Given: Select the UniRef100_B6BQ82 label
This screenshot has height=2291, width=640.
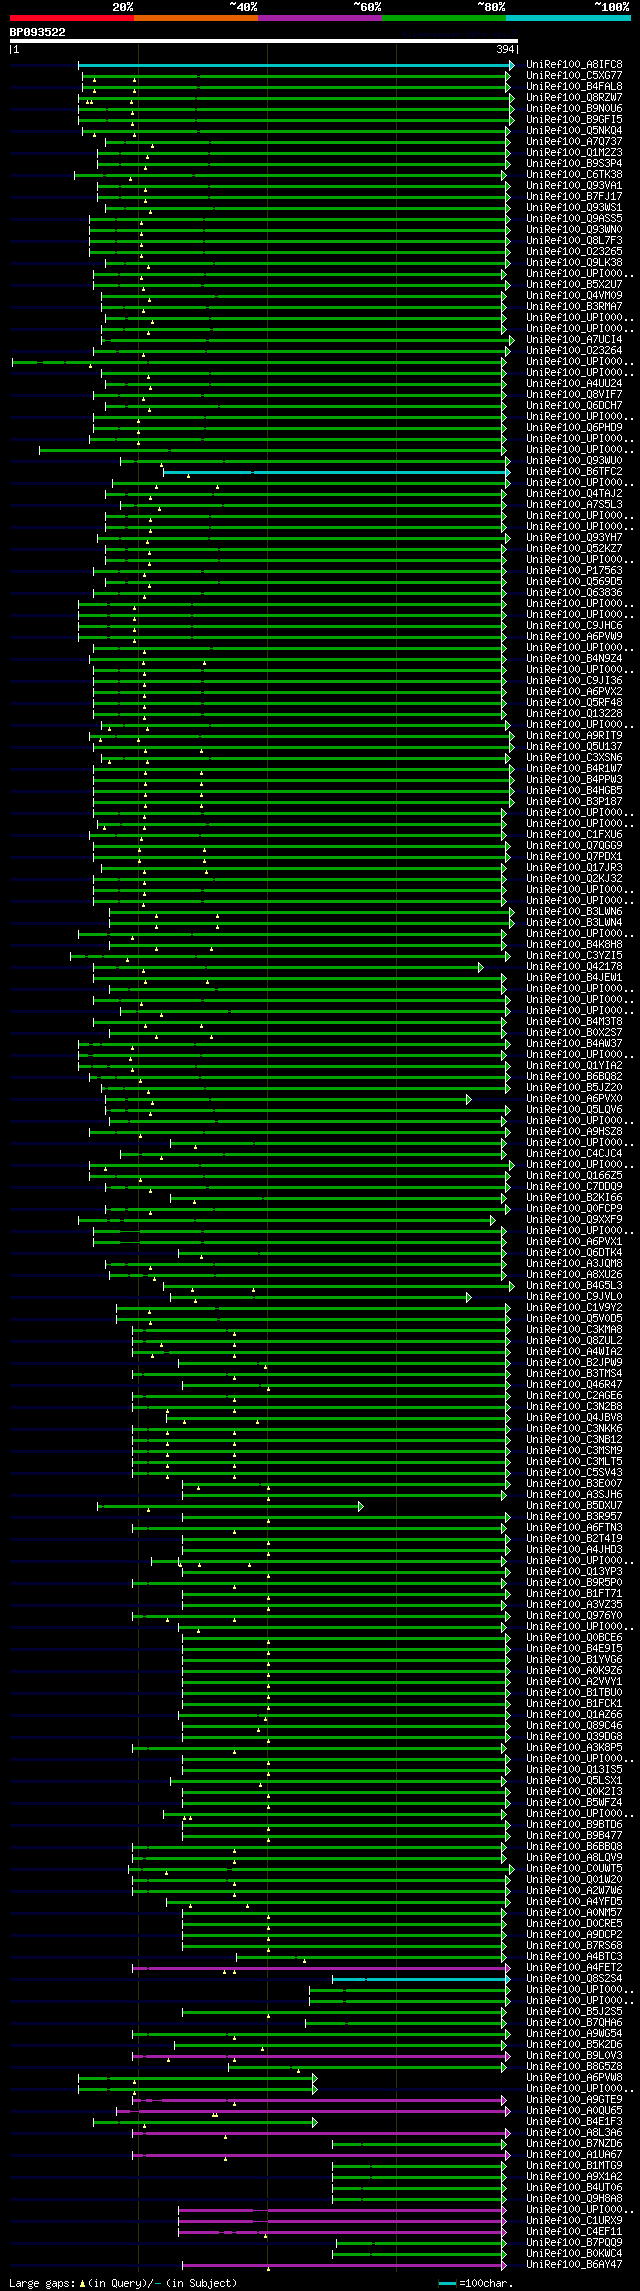Looking at the screenshot, I should click(574, 1077).
